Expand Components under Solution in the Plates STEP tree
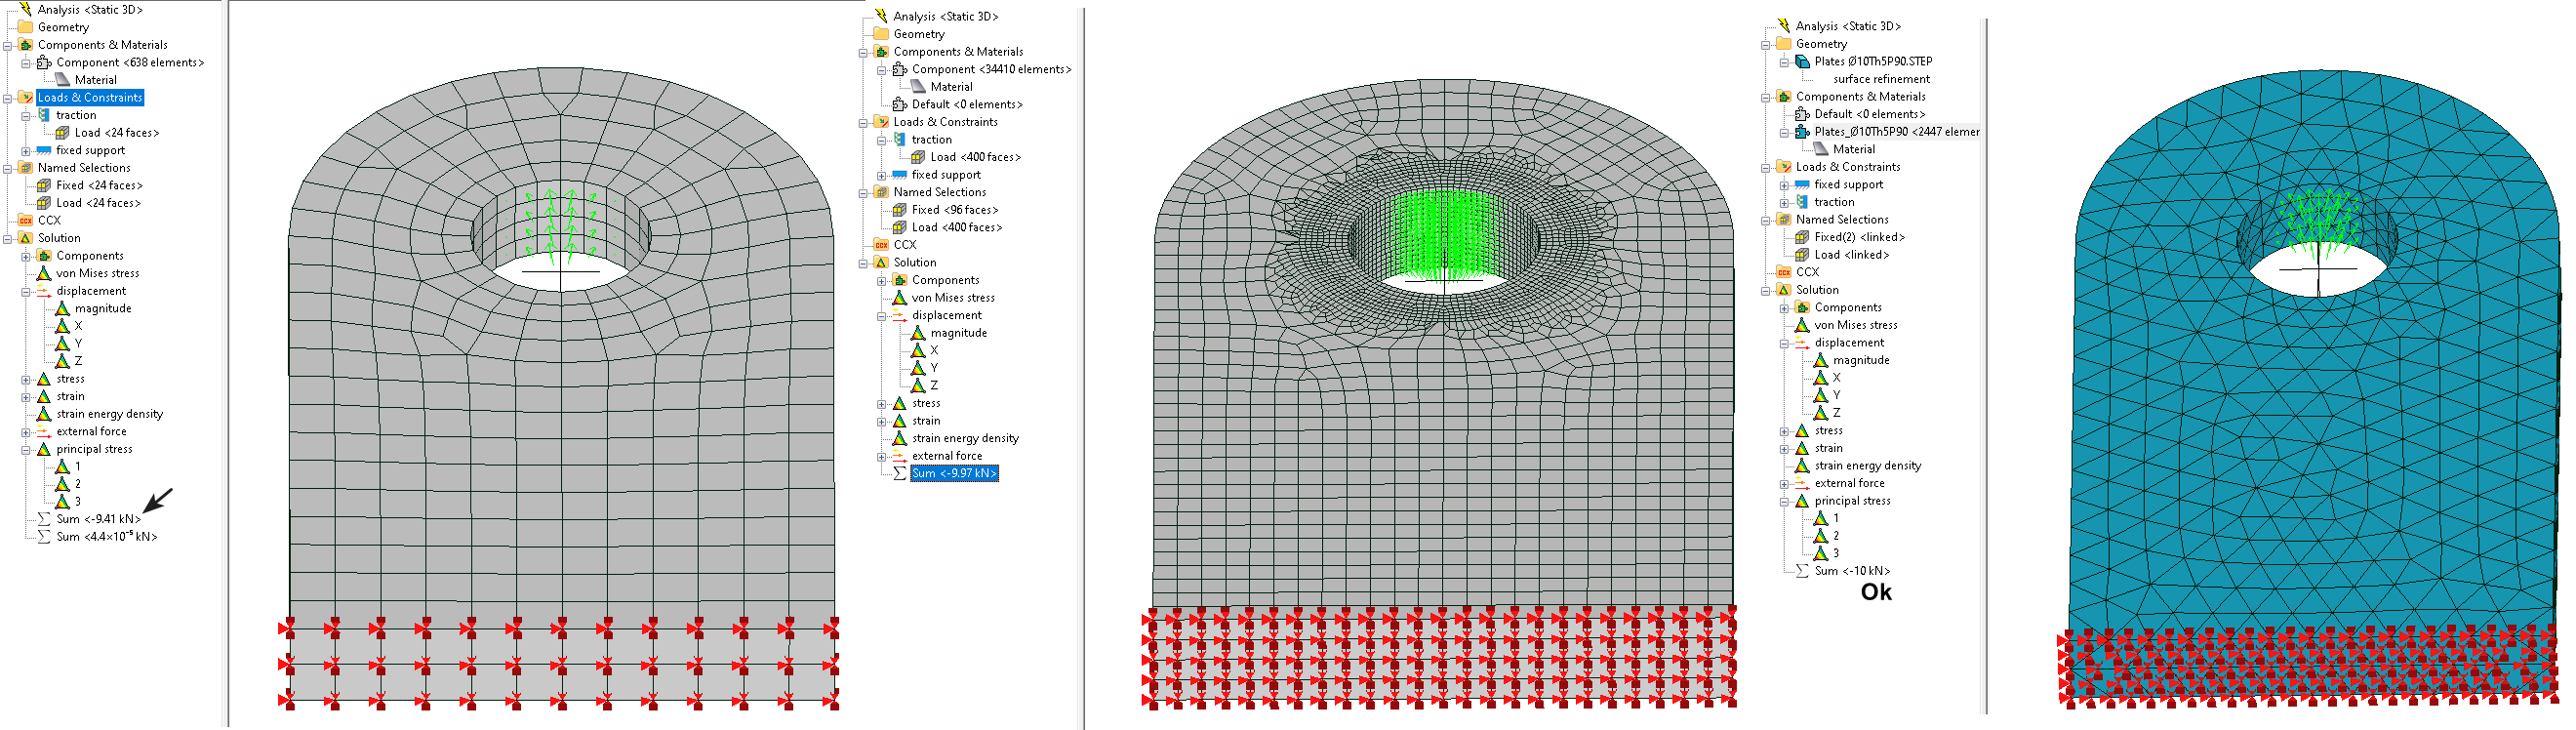 tap(1784, 308)
